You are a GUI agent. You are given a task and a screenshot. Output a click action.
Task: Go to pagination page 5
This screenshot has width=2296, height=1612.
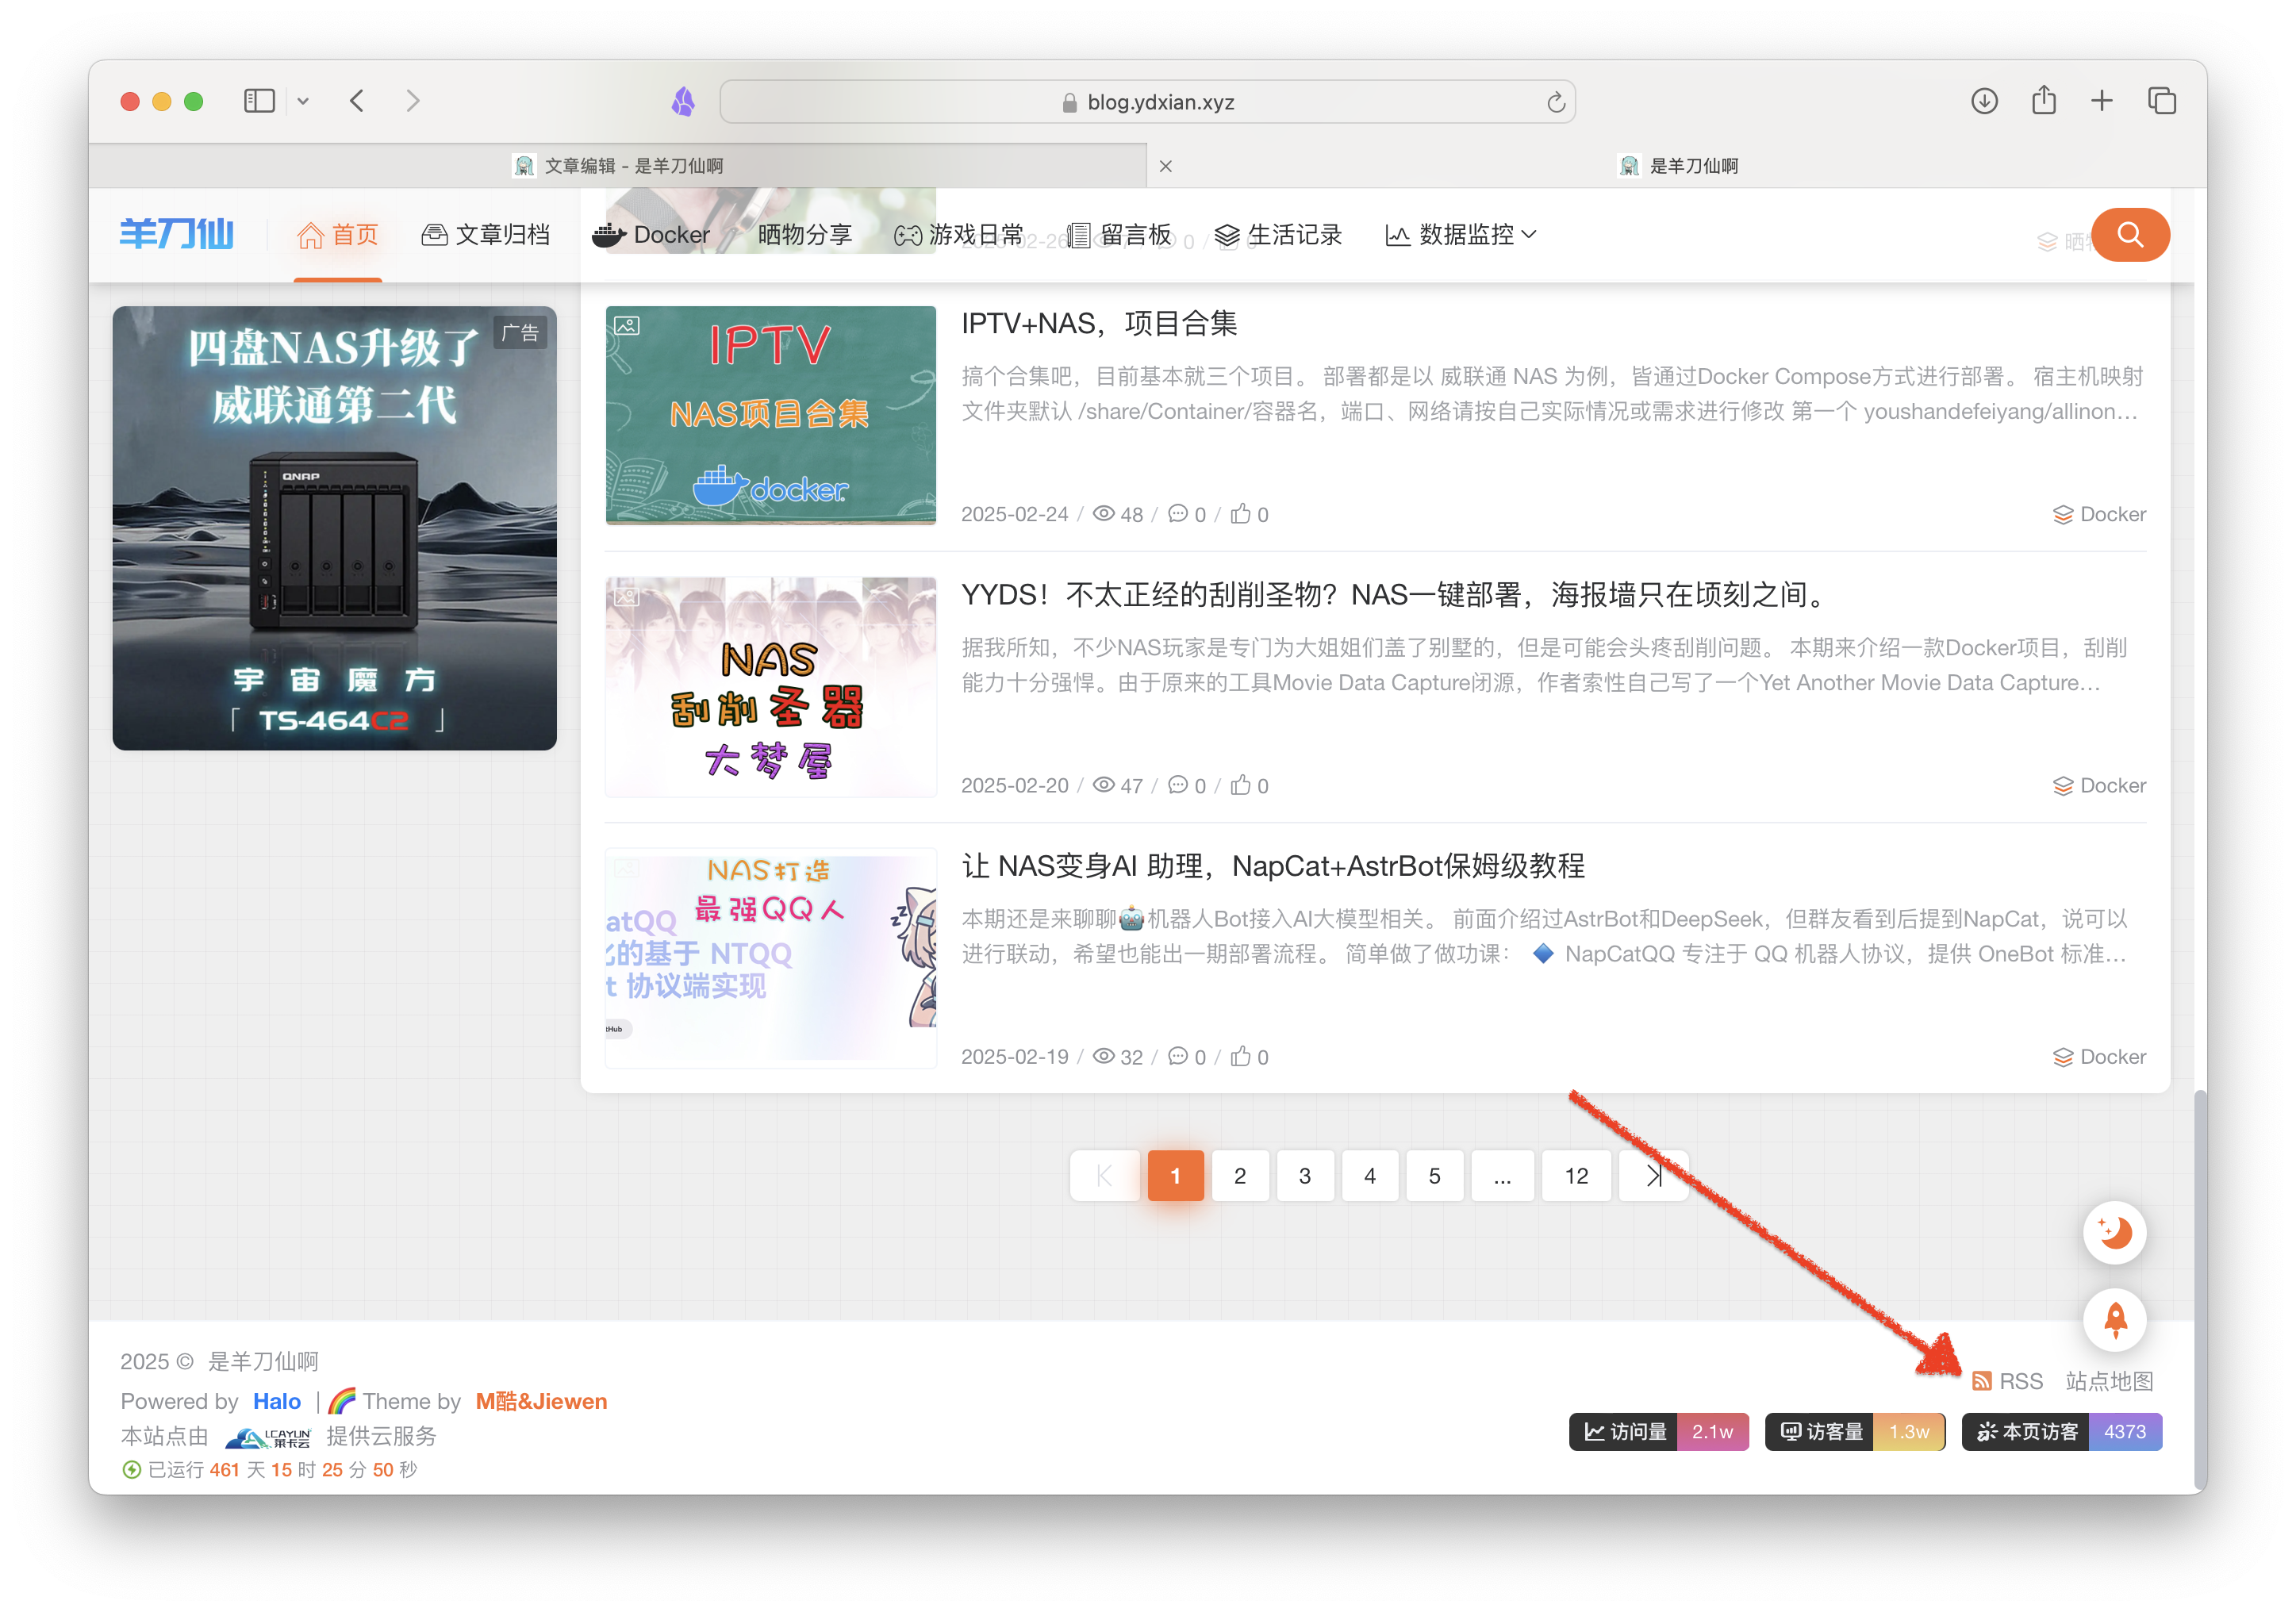[1434, 1176]
